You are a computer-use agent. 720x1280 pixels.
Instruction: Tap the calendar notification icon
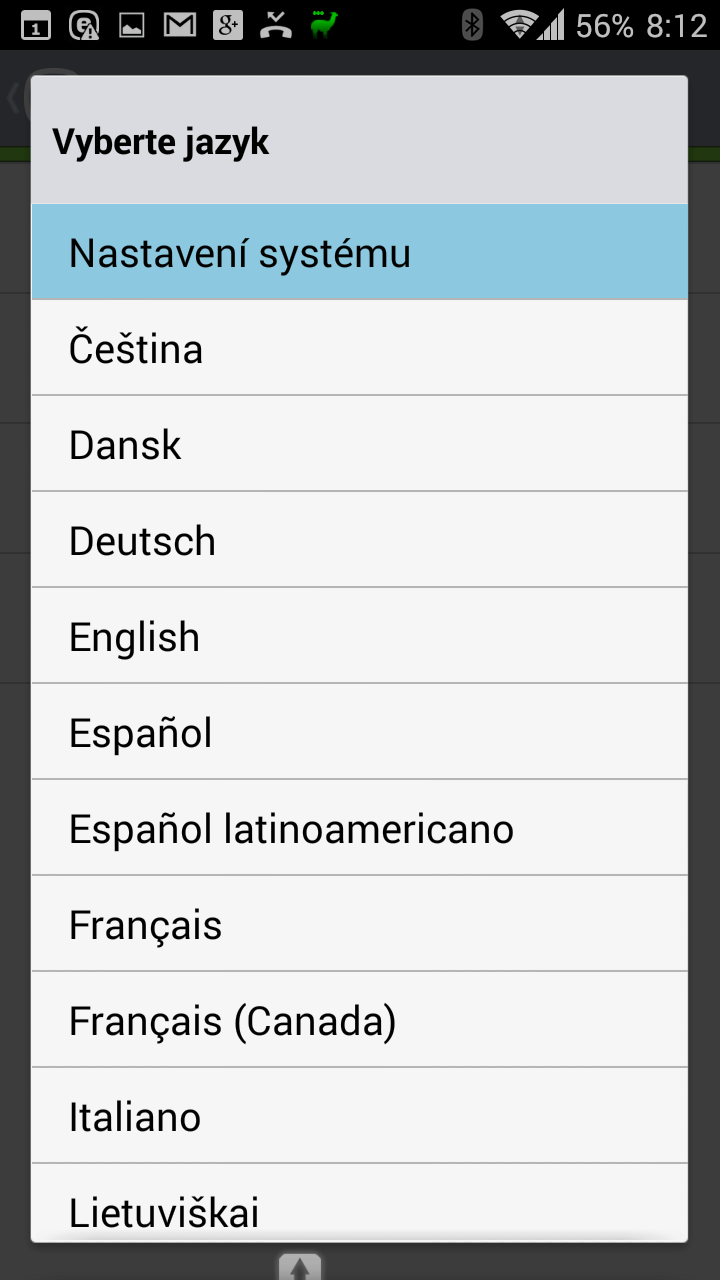(36, 26)
